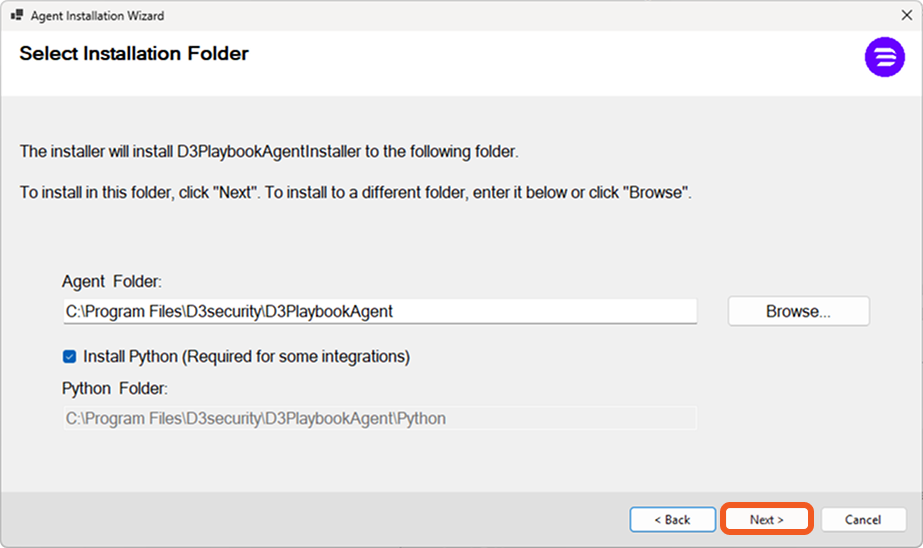Click the 'Python Folder:' label
Viewport: 923px width, 548px height.
coord(115,388)
